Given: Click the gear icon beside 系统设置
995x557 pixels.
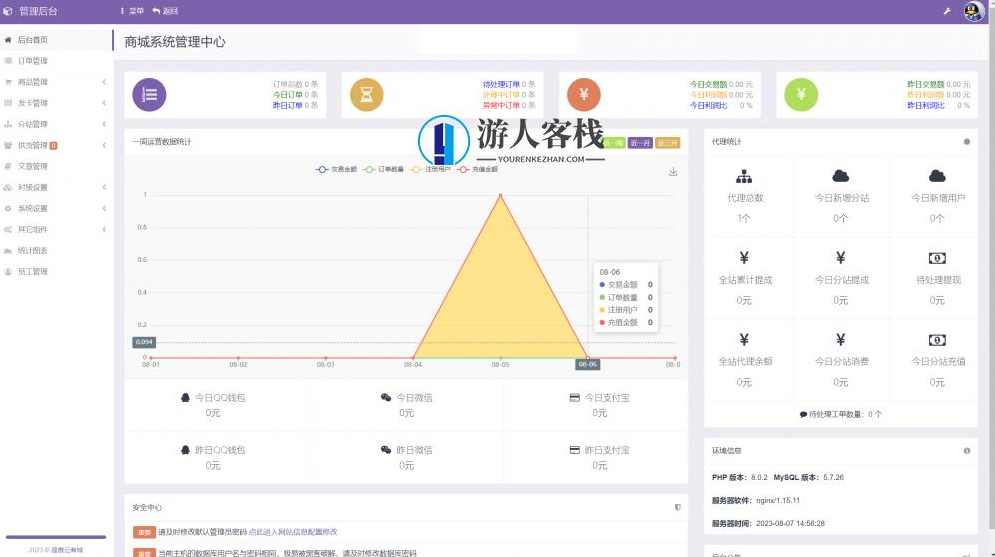Looking at the screenshot, I should [x=8, y=208].
